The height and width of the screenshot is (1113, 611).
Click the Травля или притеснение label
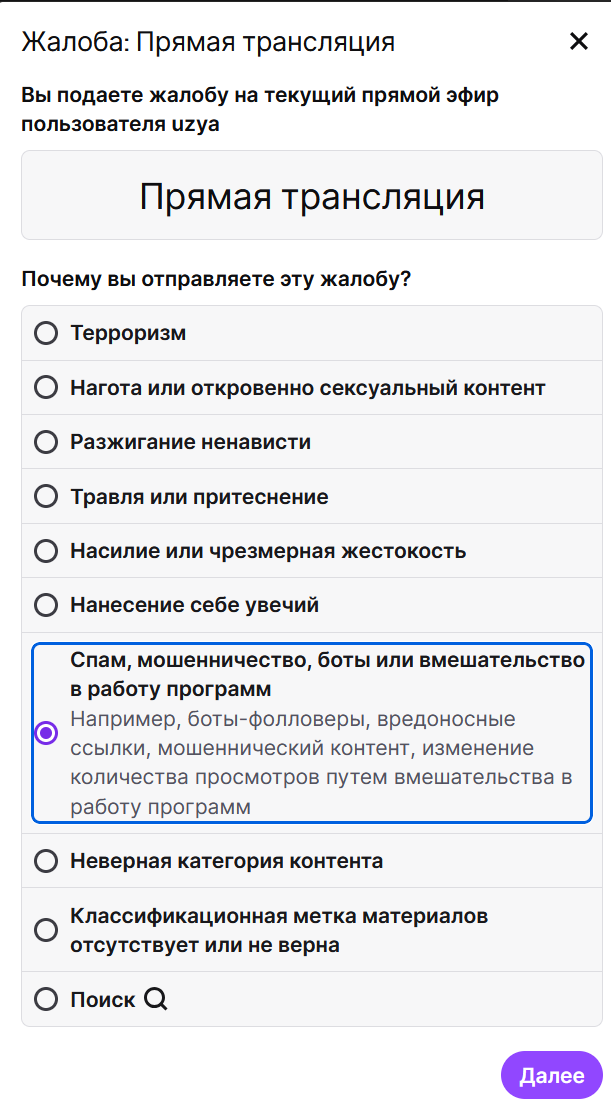[x=199, y=496]
